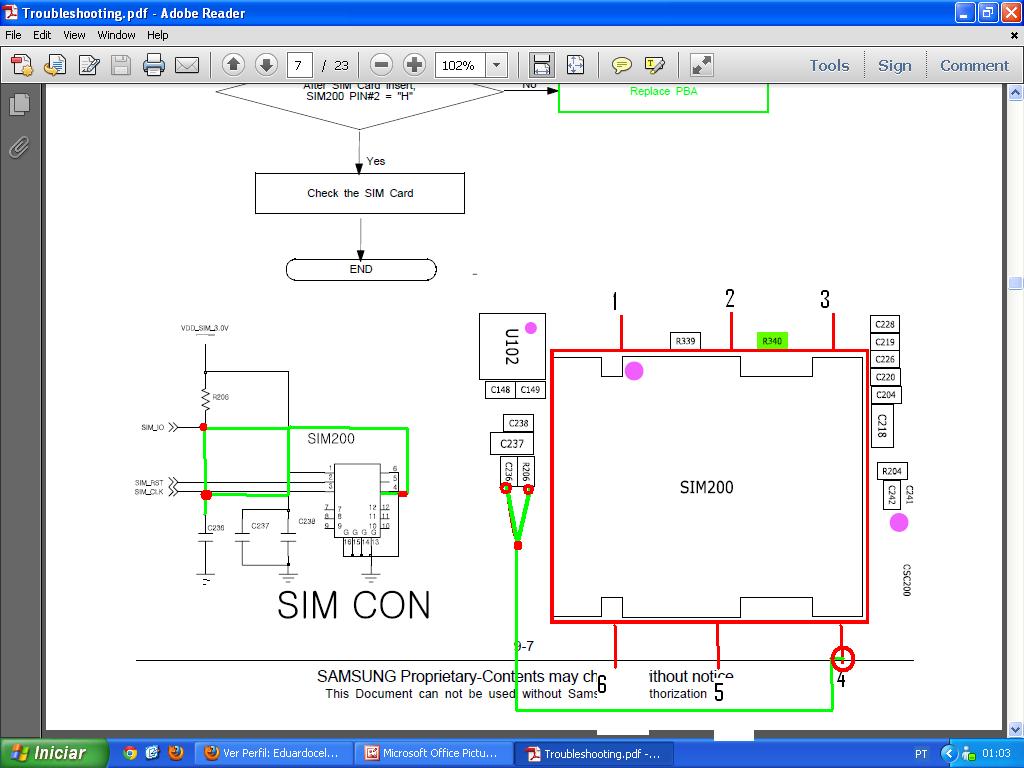Click the VDD_SIM_3.0V schematic label
Viewport: 1024px width, 768px height.
point(204,328)
